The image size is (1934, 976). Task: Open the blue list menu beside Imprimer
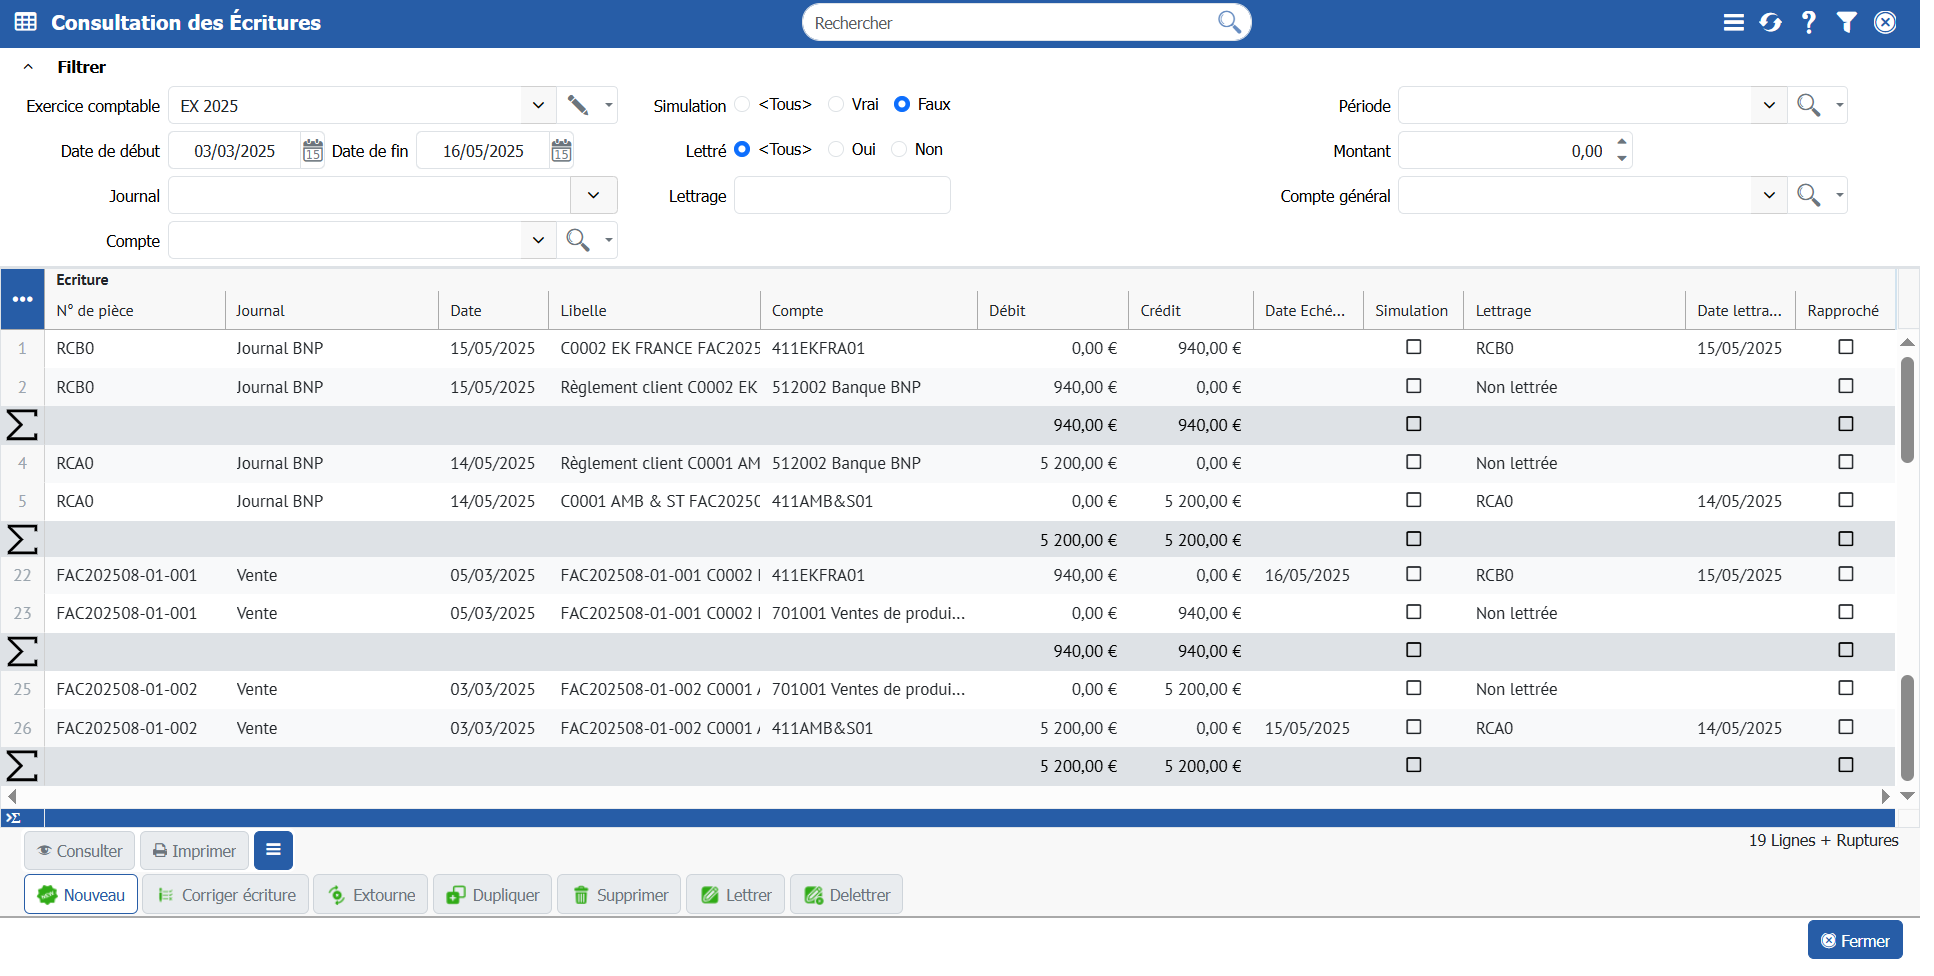tap(273, 850)
